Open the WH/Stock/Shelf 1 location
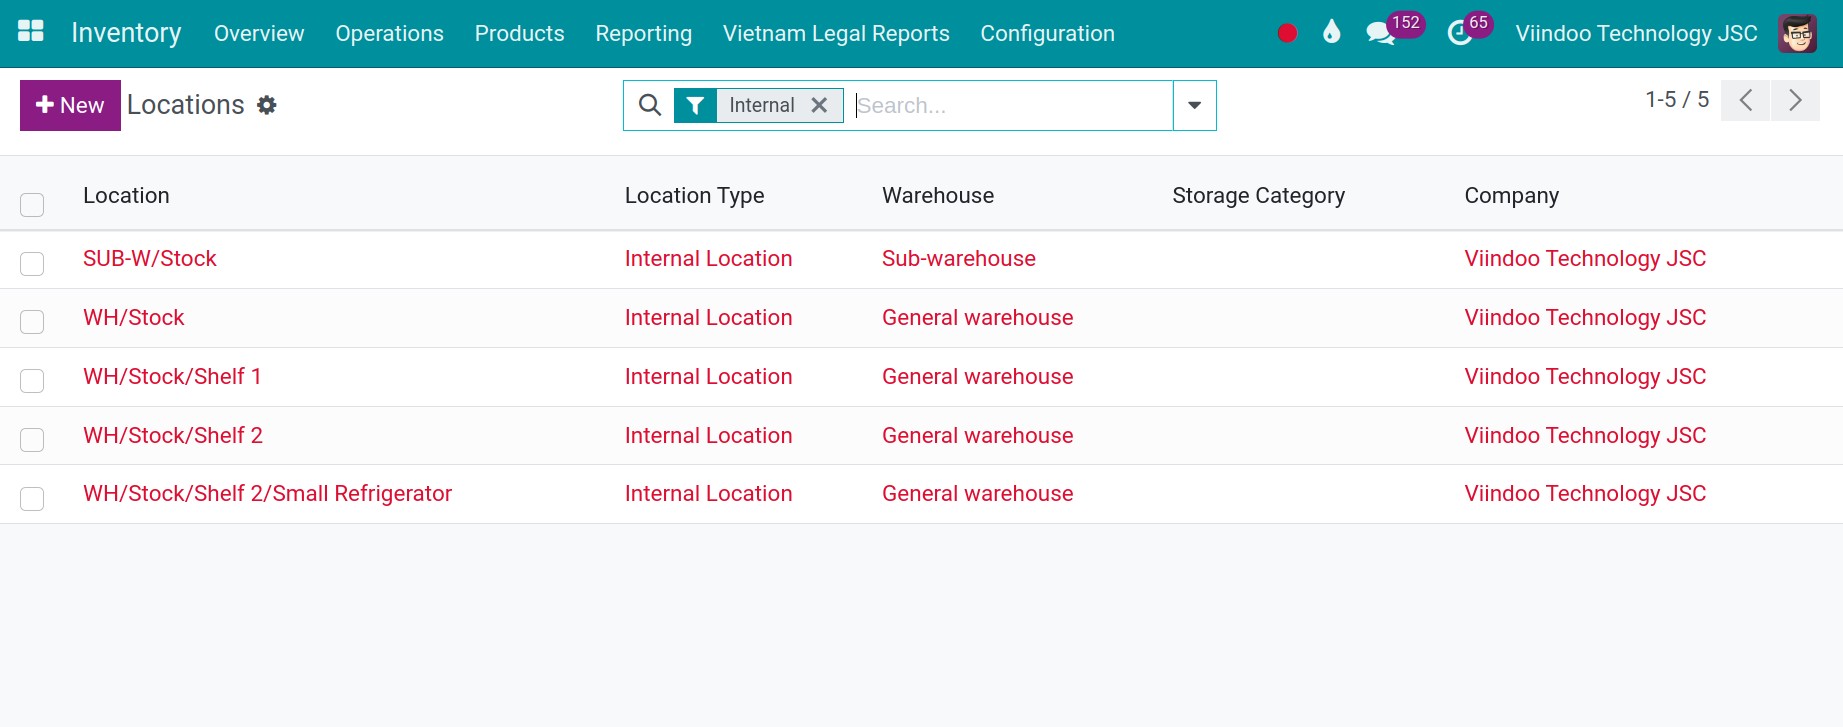This screenshot has width=1843, height=727. [x=172, y=377]
